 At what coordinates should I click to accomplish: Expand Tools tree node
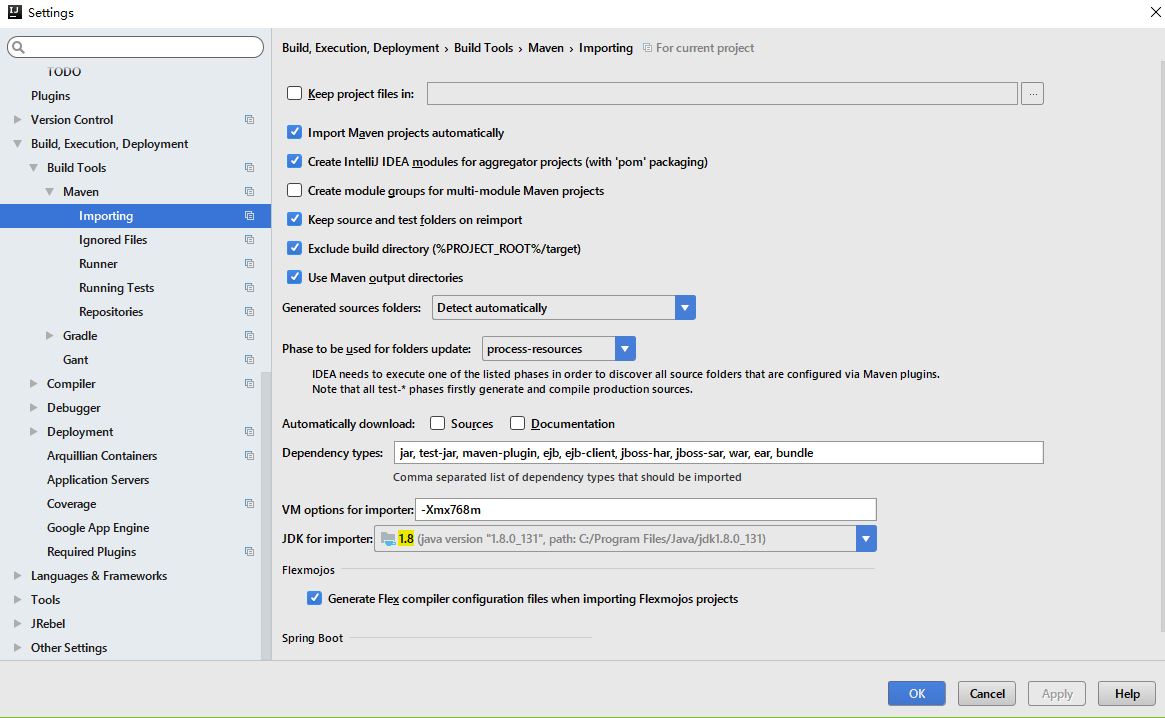click(x=17, y=600)
